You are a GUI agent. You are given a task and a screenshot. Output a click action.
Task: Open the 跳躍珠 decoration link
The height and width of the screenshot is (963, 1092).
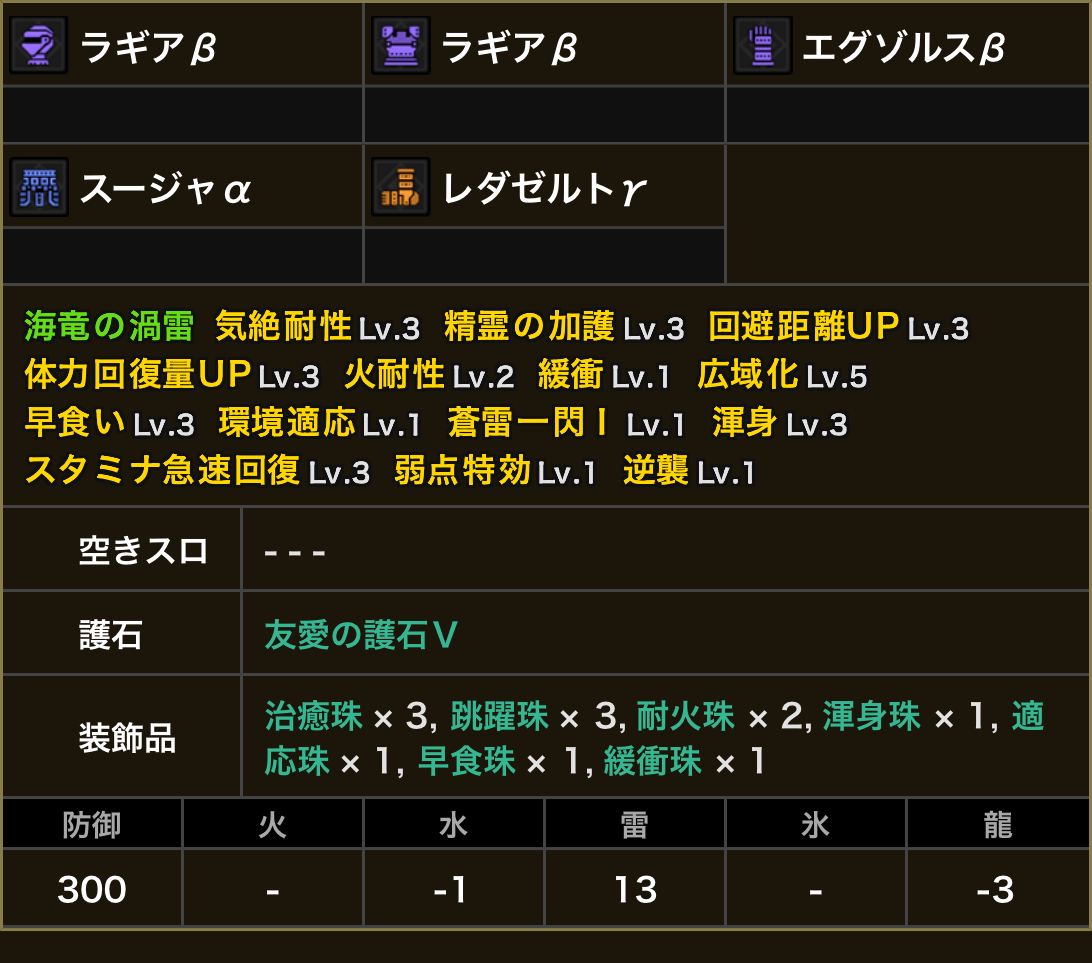point(500,716)
